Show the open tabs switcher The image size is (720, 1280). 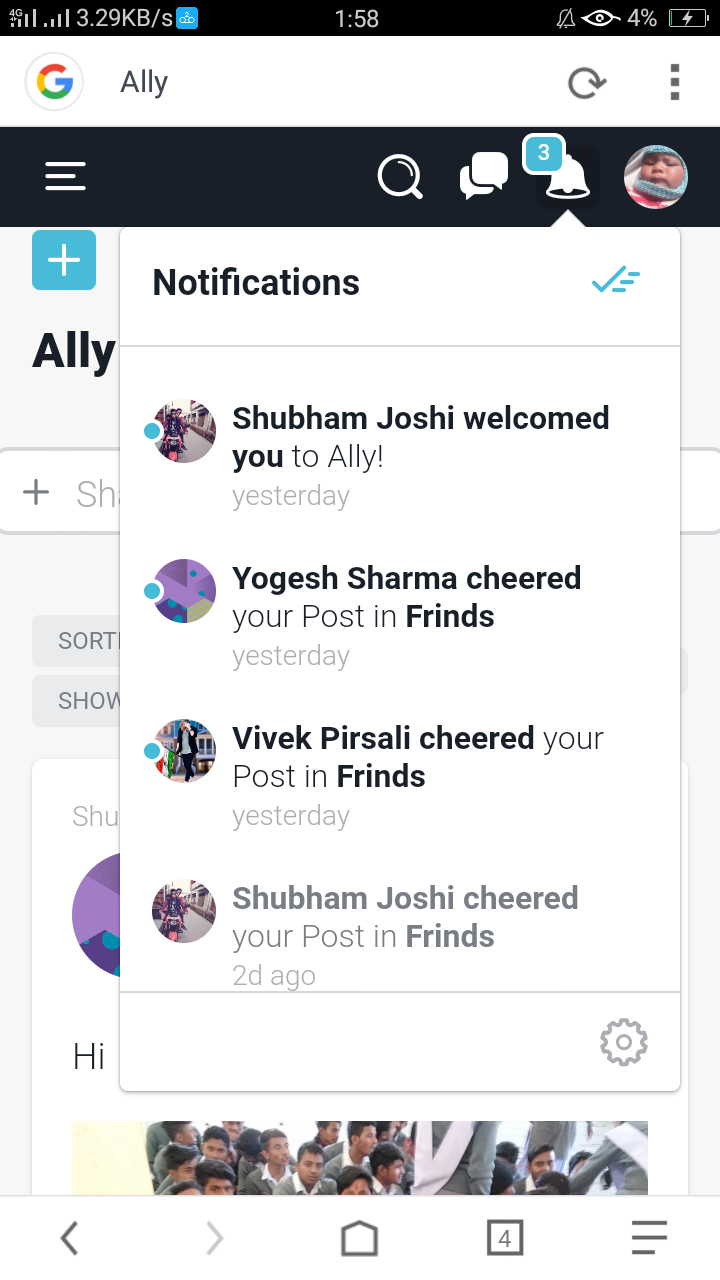(x=504, y=1239)
